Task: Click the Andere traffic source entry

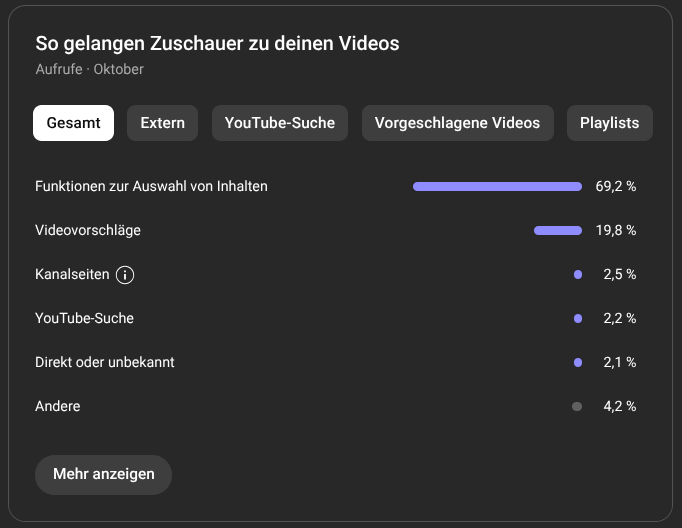Action: (58, 406)
